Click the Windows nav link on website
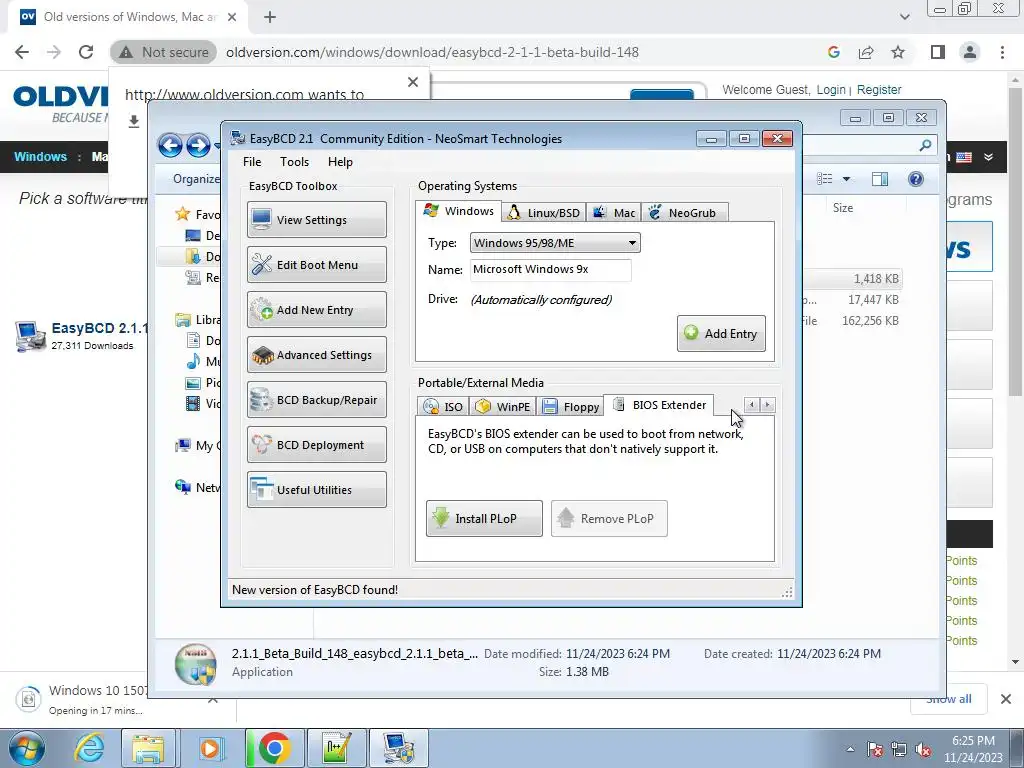The width and height of the screenshot is (1024, 768). pos(40,157)
